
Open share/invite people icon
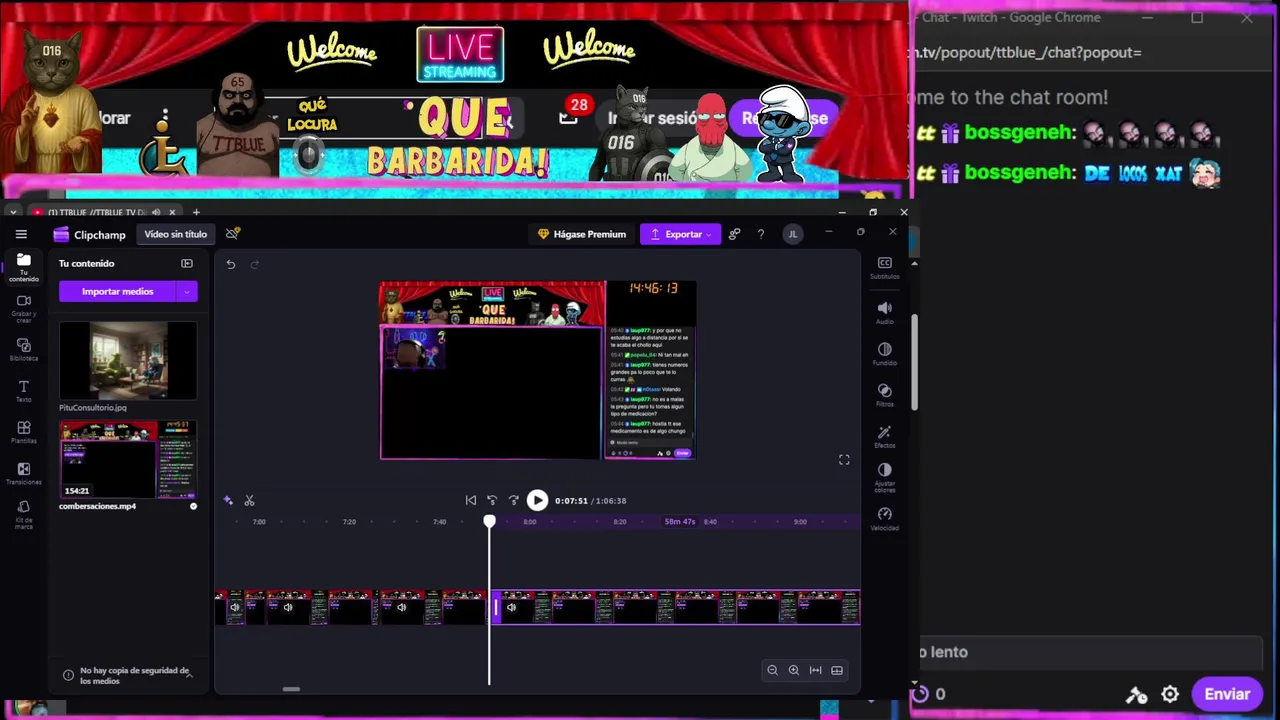pyautogui.click(x=734, y=234)
